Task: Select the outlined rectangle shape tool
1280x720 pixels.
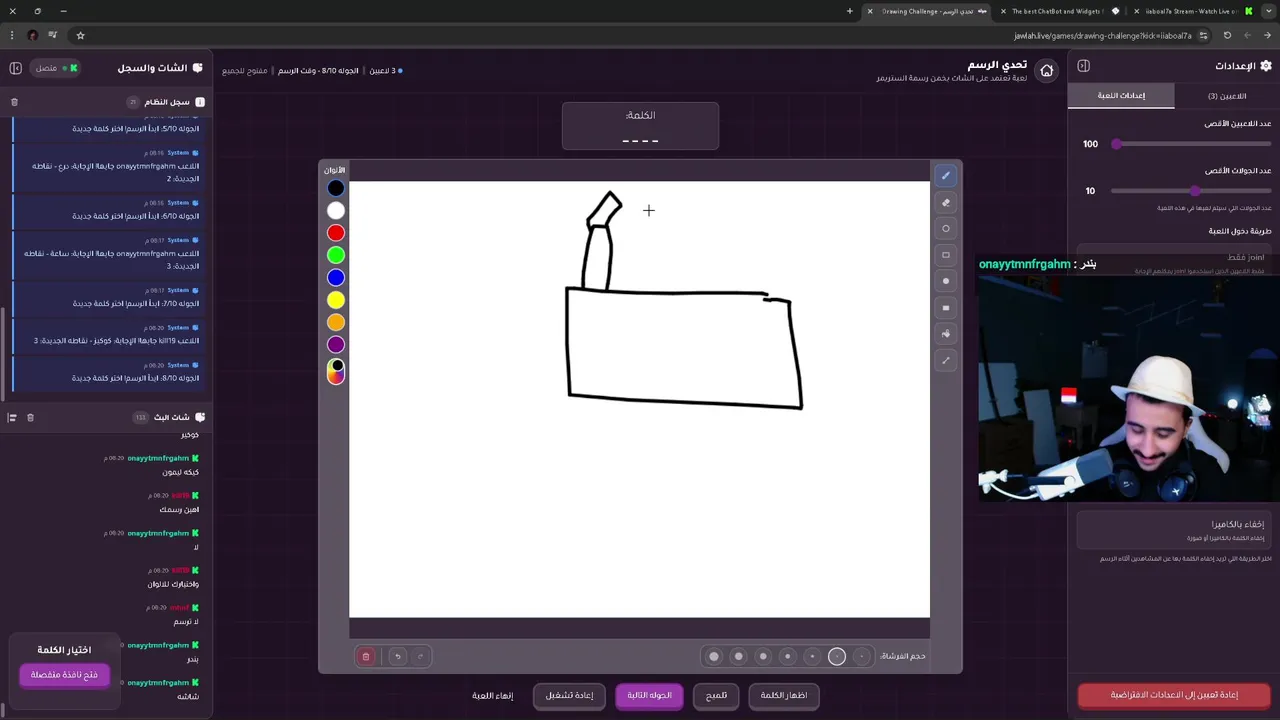Action: pos(946,255)
